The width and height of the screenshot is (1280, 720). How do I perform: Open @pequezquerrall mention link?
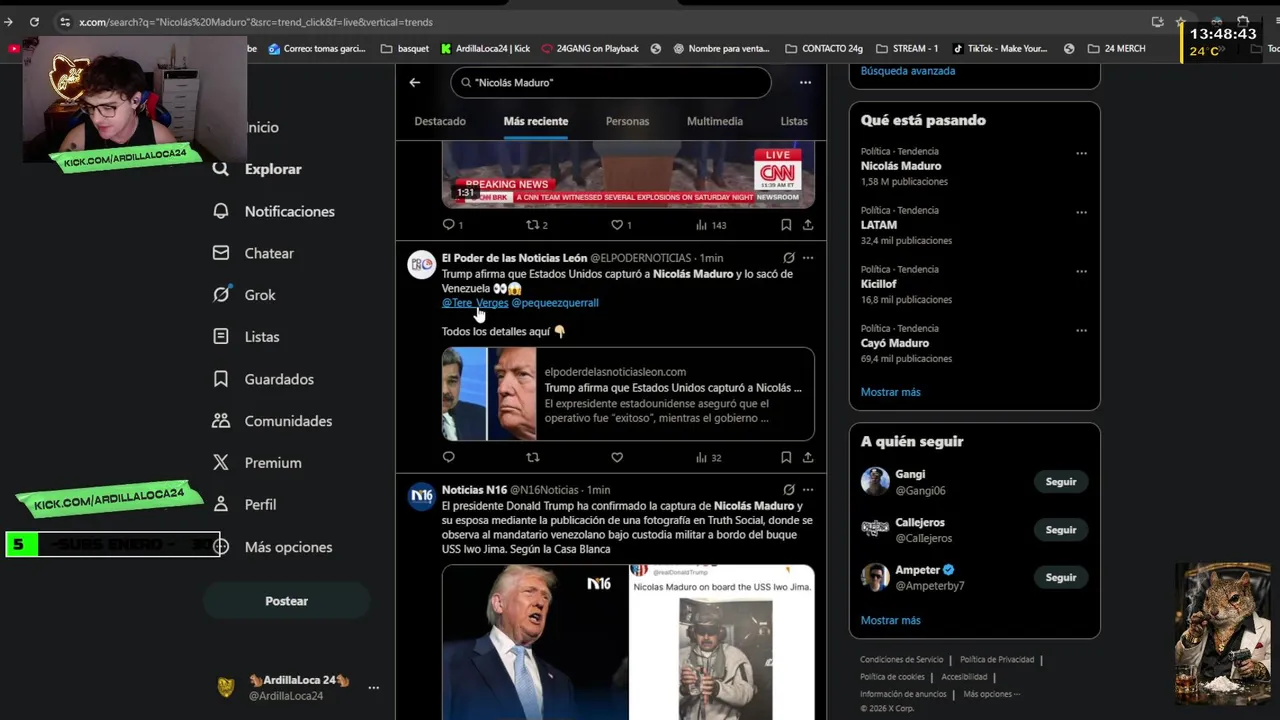[555, 303]
